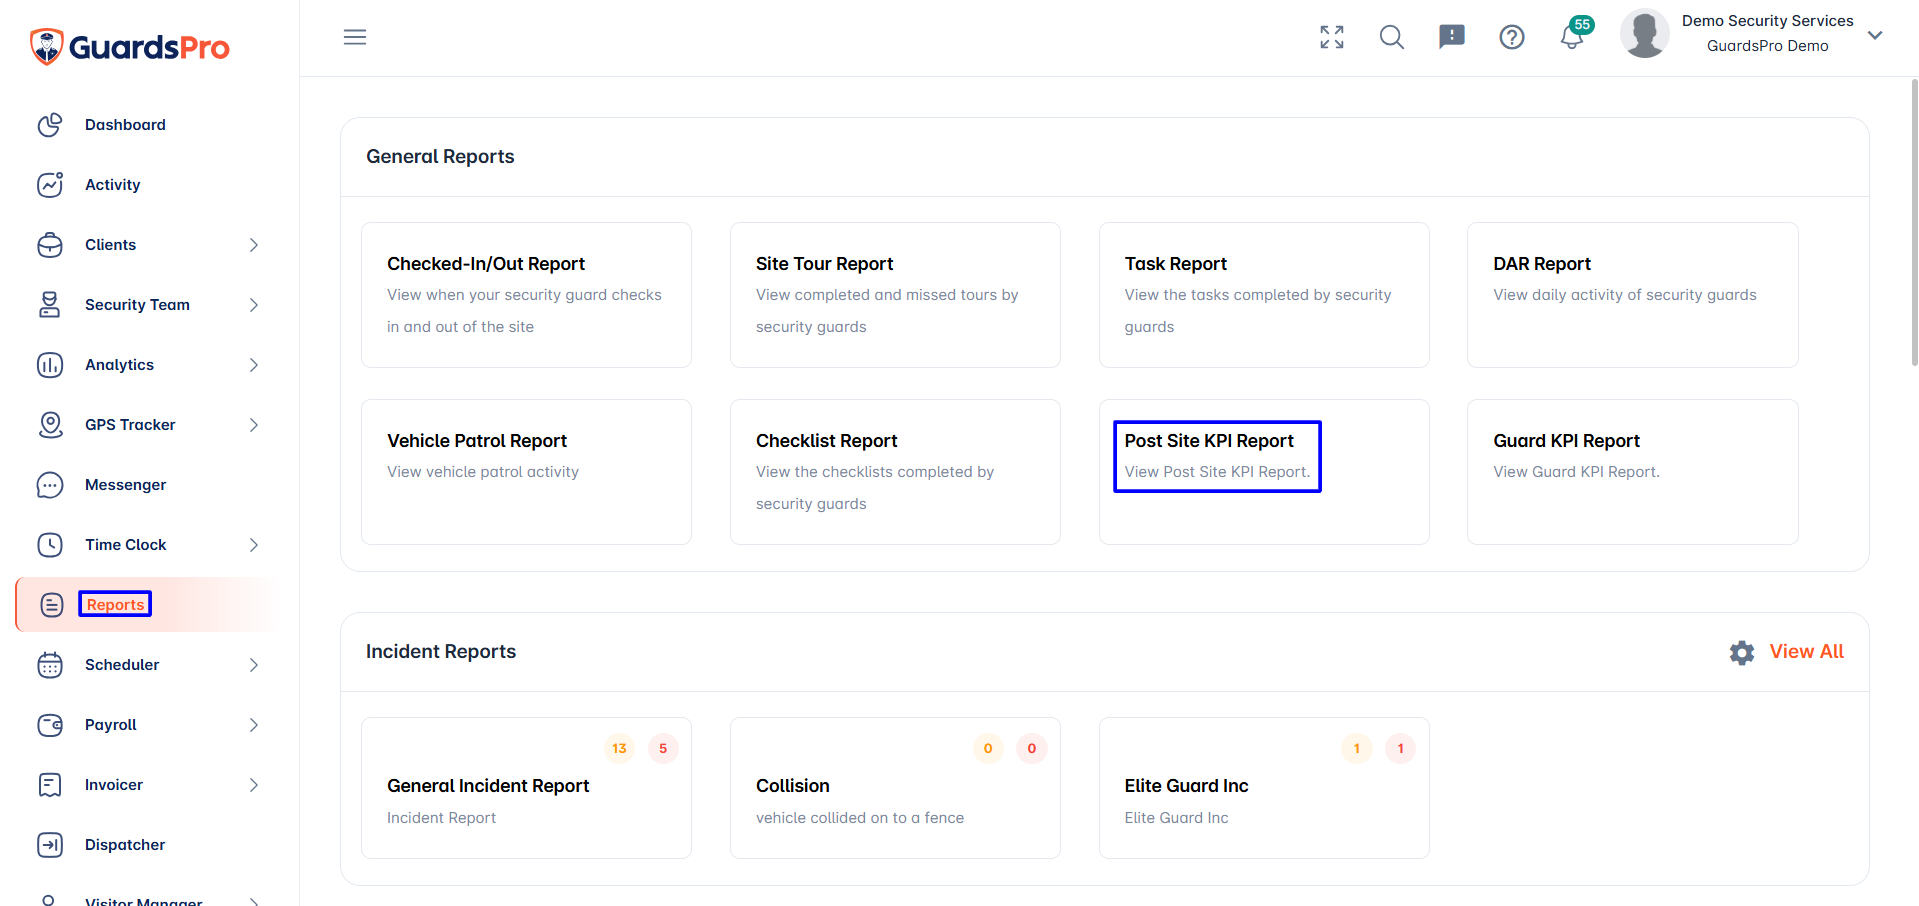The height and width of the screenshot is (906, 1919).
Task: Click the Reports sidebar icon
Action: tap(52, 605)
